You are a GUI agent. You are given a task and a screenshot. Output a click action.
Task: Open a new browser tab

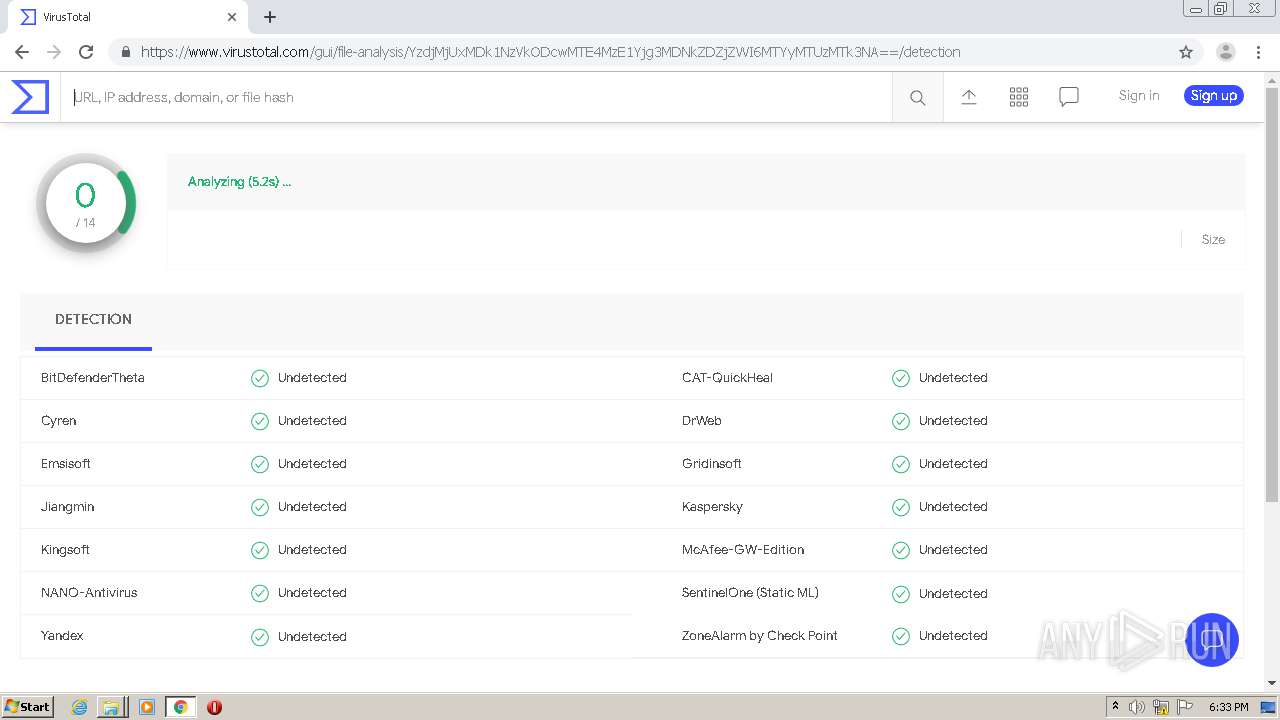pyautogui.click(x=270, y=17)
